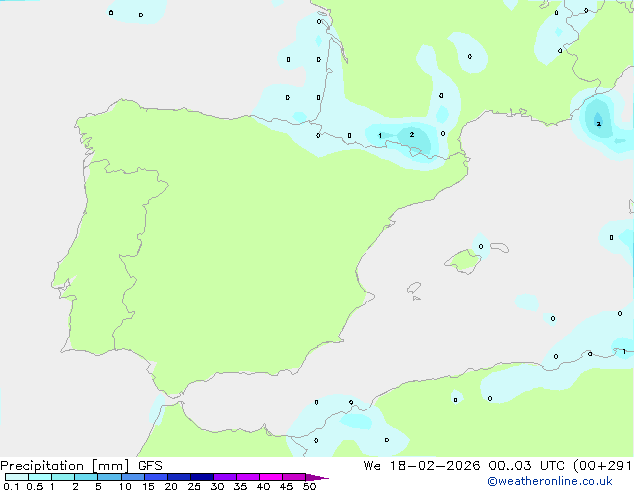634x490 pixels.
Task: Click the above-50 arrow tip of legend
Action: pyautogui.click(x=317, y=477)
